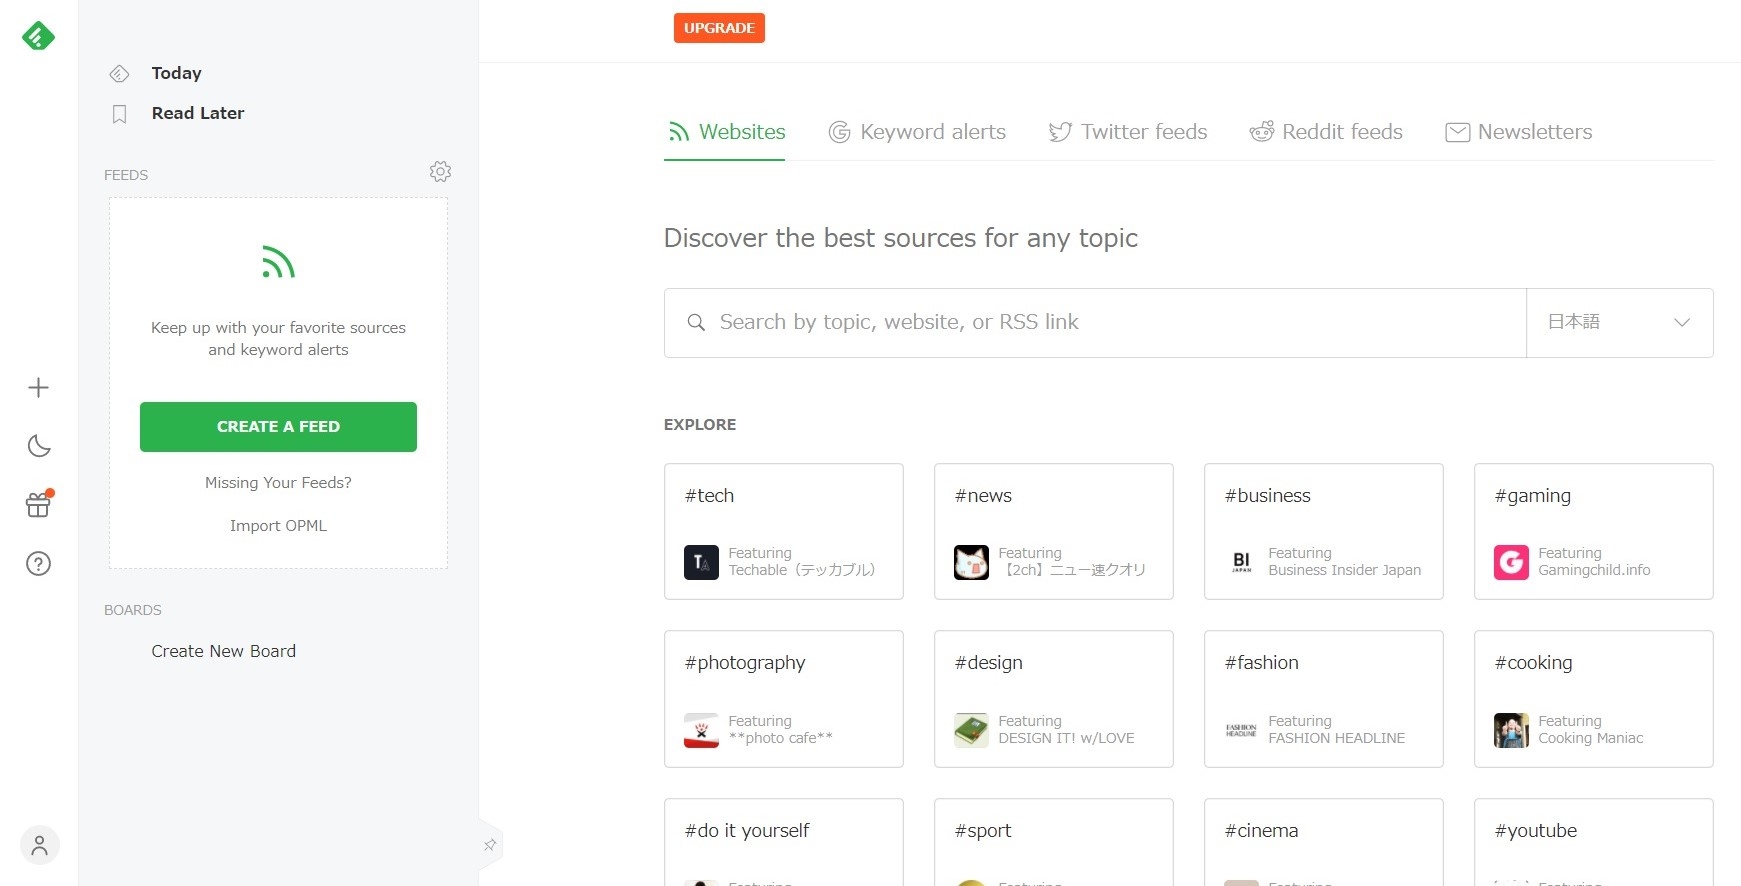Click the Import OPML link
The image size is (1741, 886).
(x=278, y=526)
